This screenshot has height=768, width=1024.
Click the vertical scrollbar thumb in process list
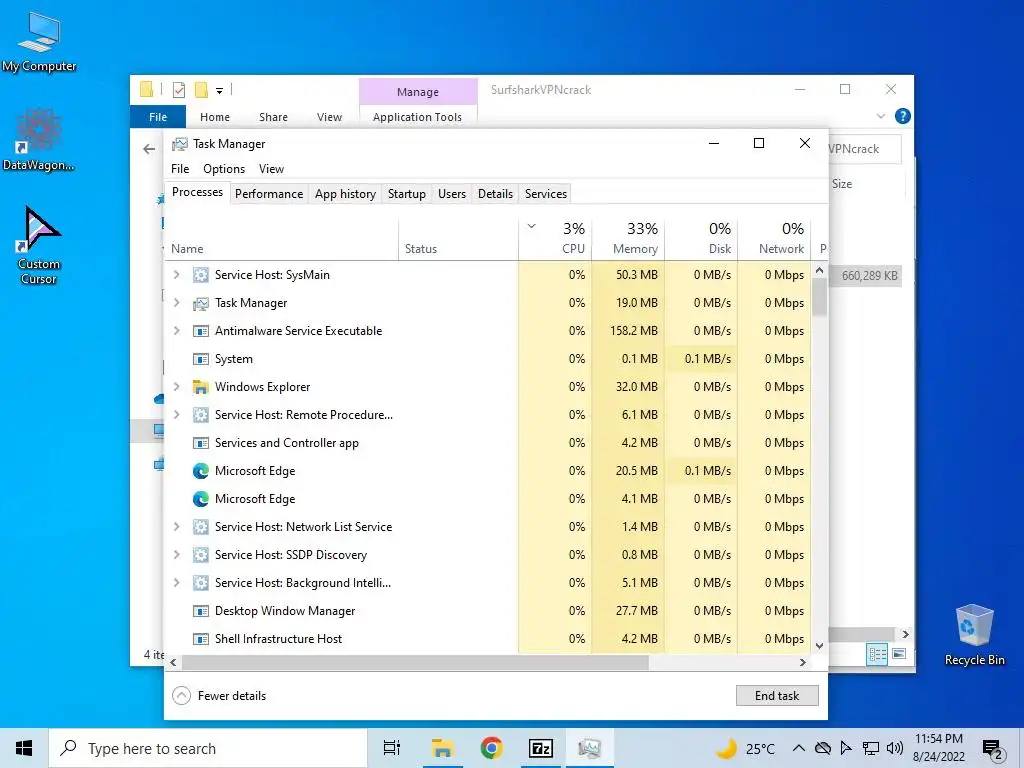820,297
